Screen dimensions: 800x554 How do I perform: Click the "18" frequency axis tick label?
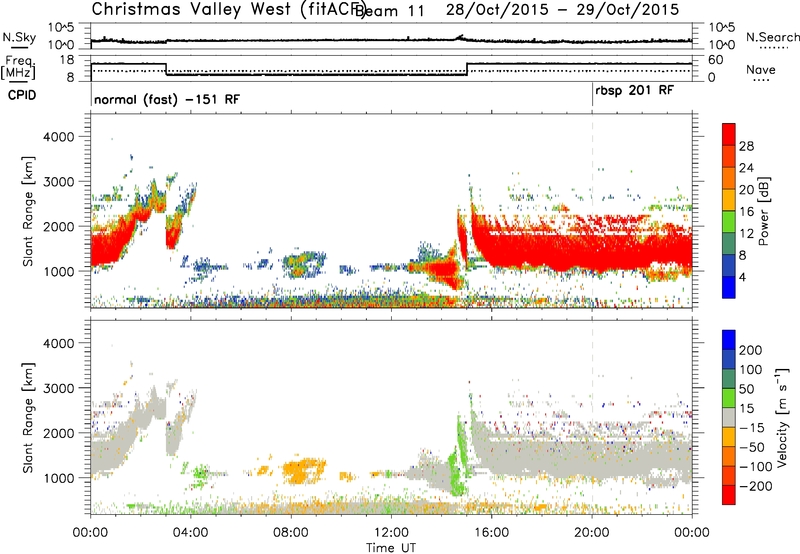coord(67,60)
